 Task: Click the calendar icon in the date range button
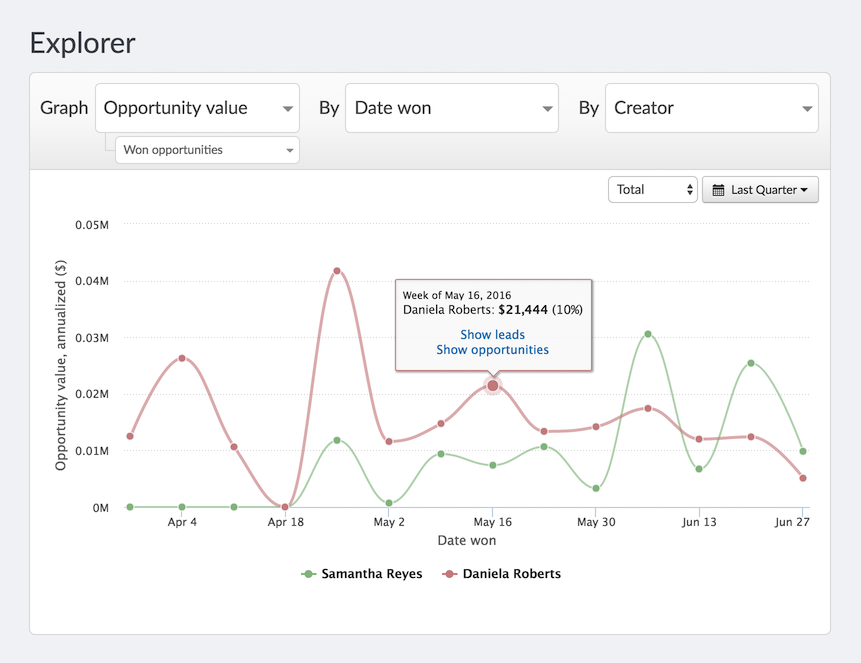718,190
